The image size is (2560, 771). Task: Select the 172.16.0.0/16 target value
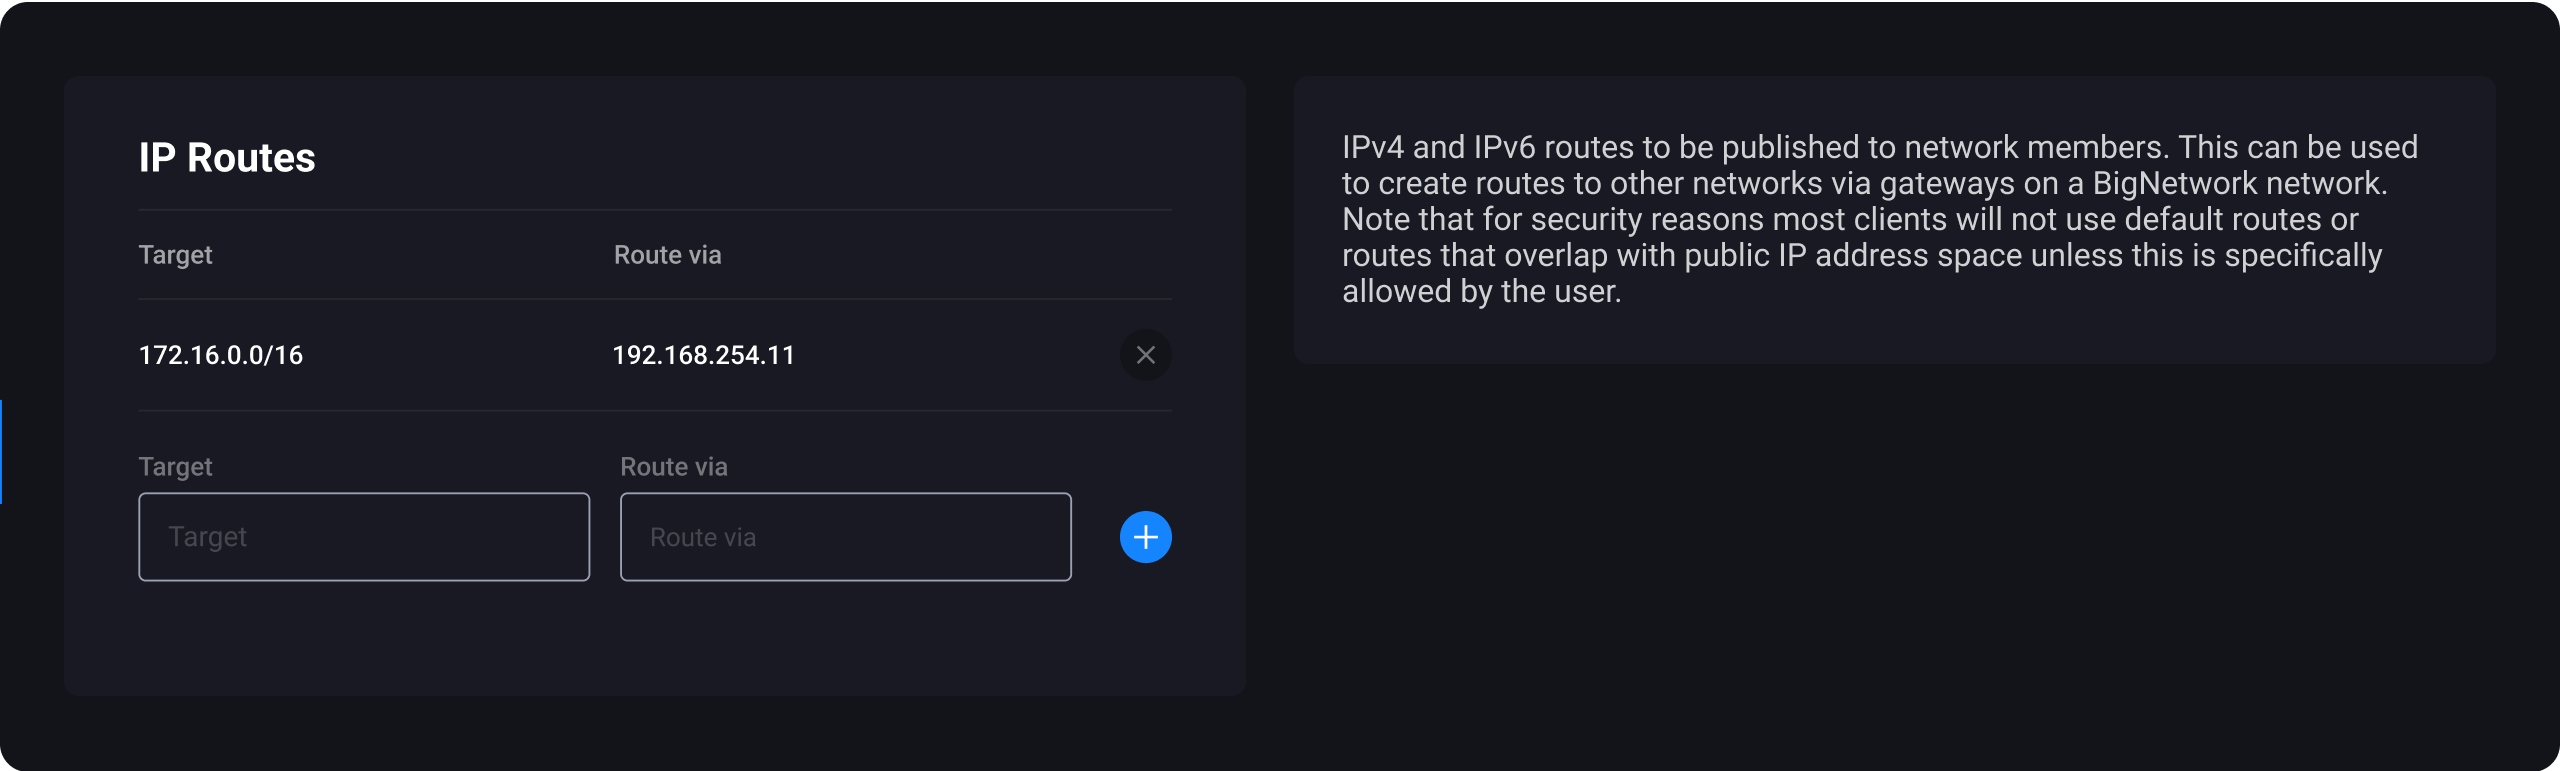click(221, 355)
